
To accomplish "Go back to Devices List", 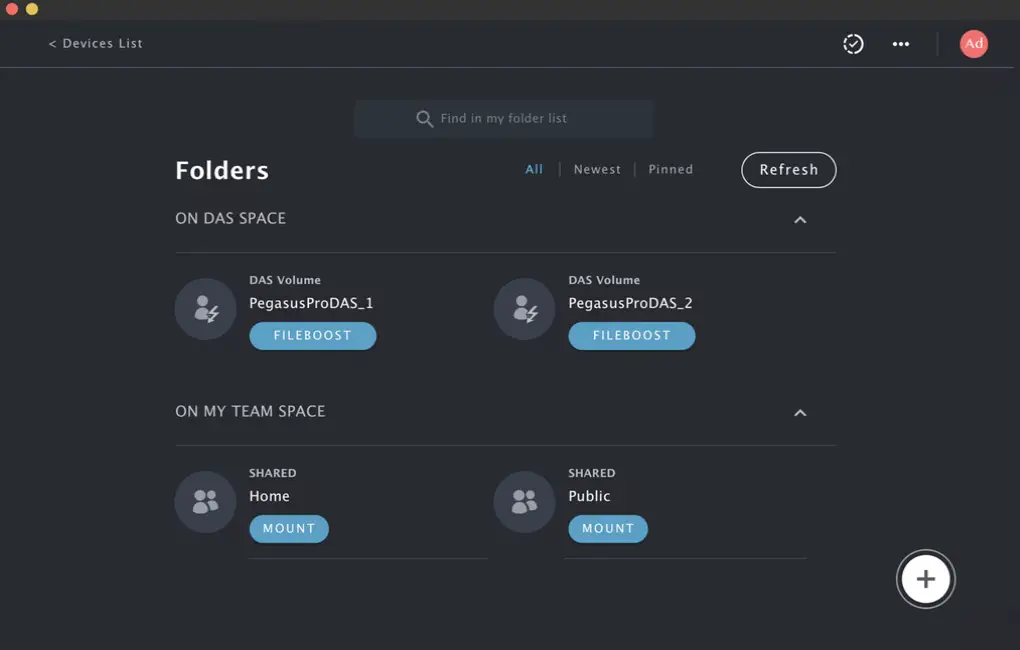I will pos(96,44).
